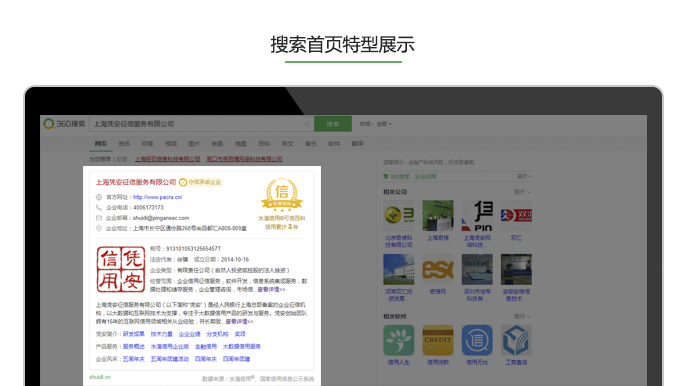The height and width of the screenshot is (386, 686).
Task: Open 查看详情>> after the company description
Action: point(239,322)
